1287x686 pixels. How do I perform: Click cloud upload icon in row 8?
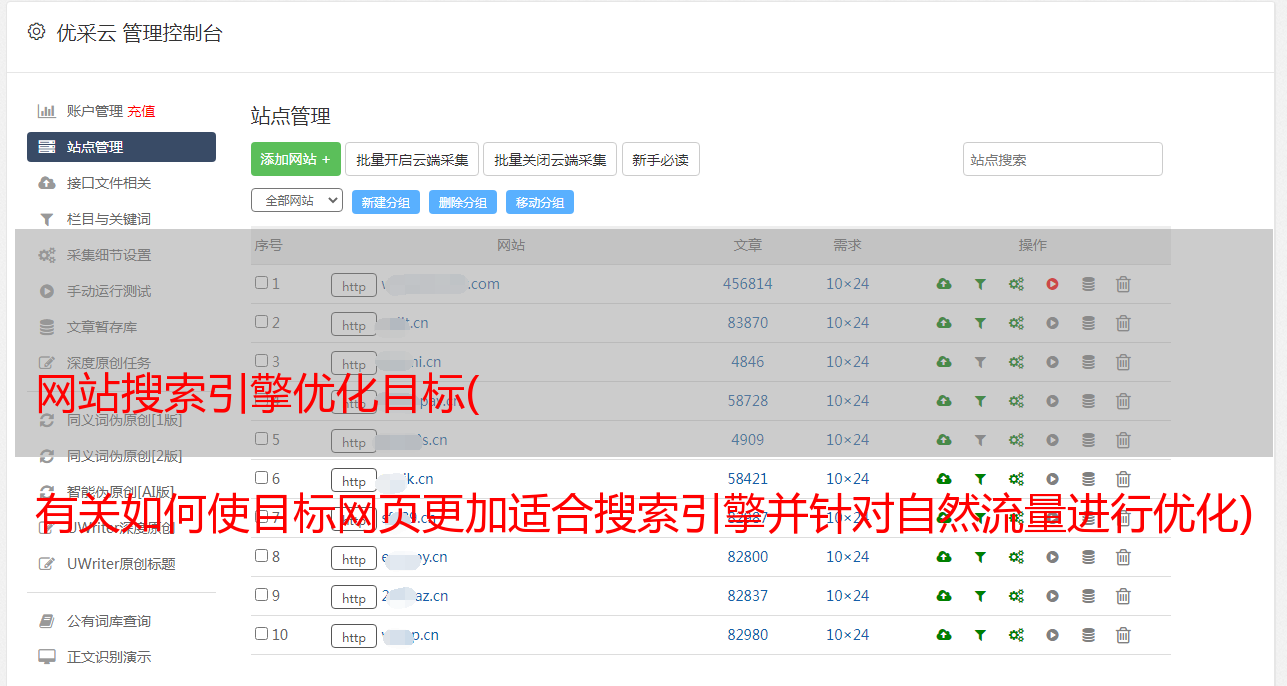click(x=944, y=557)
